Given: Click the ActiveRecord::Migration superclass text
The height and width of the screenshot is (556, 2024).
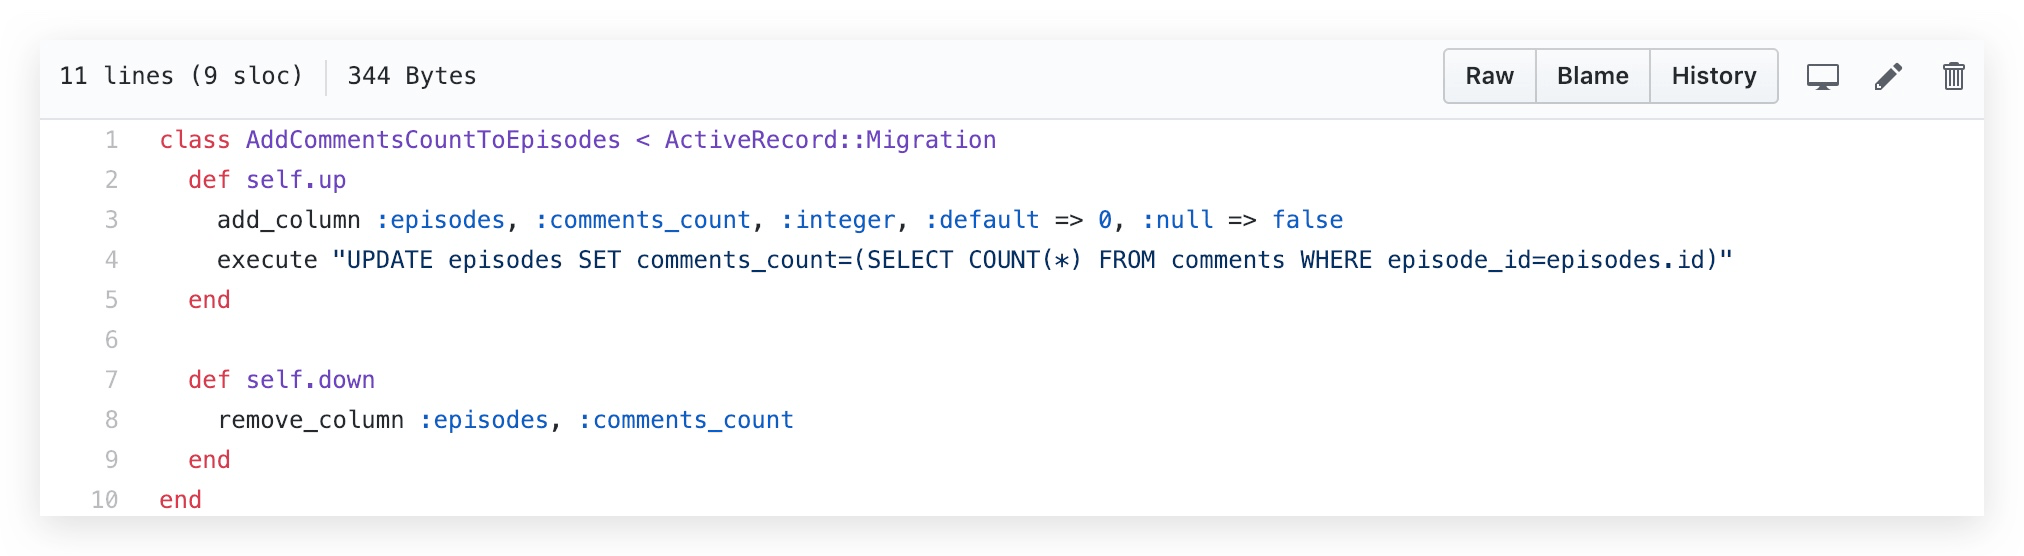Looking at the screenshot, I should [830, 140].
